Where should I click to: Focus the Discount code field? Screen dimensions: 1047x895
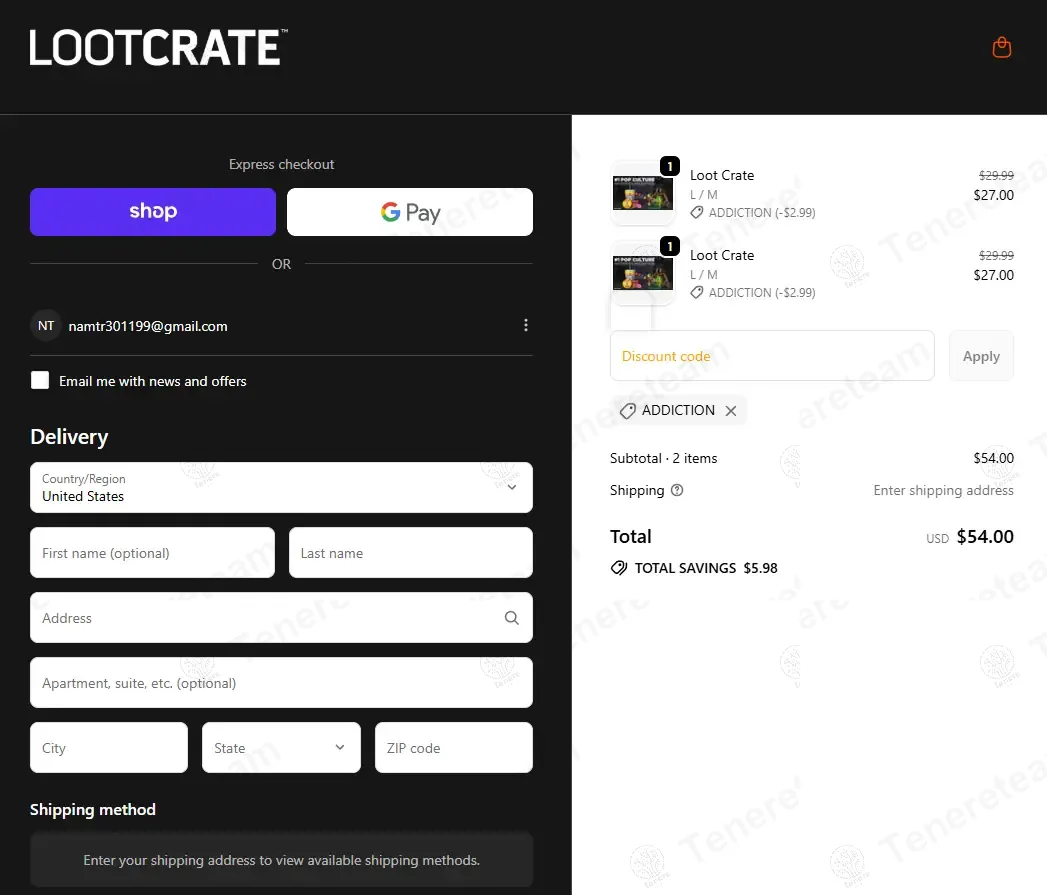tap(772, 356)
